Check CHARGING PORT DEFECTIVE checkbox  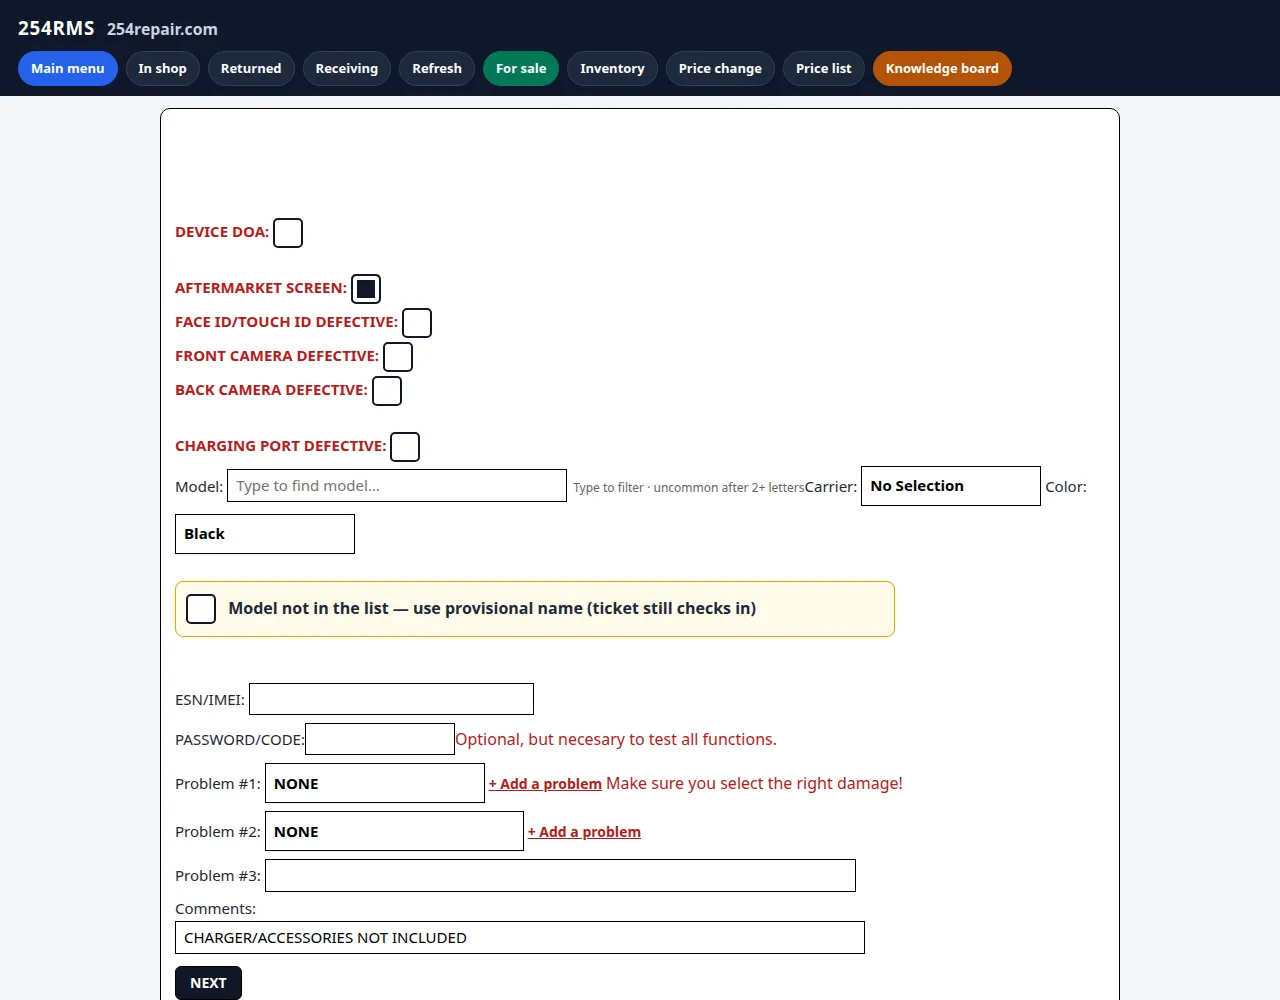(405, 447)
